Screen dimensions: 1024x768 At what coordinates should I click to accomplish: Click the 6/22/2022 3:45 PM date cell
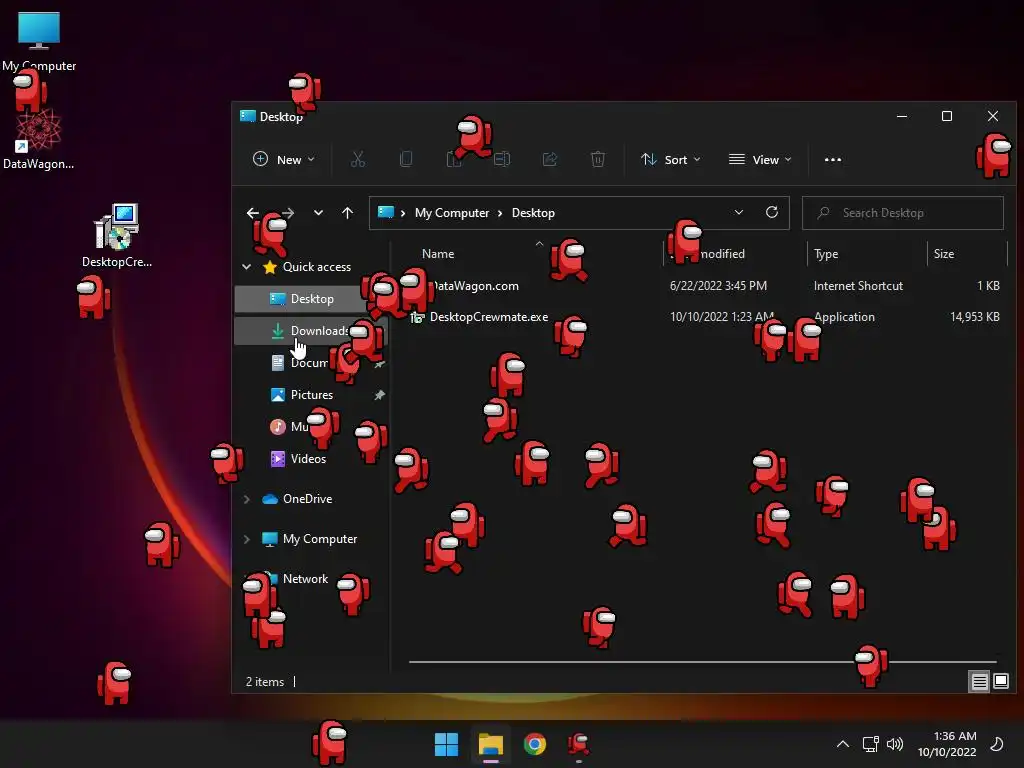pos(718,286)
